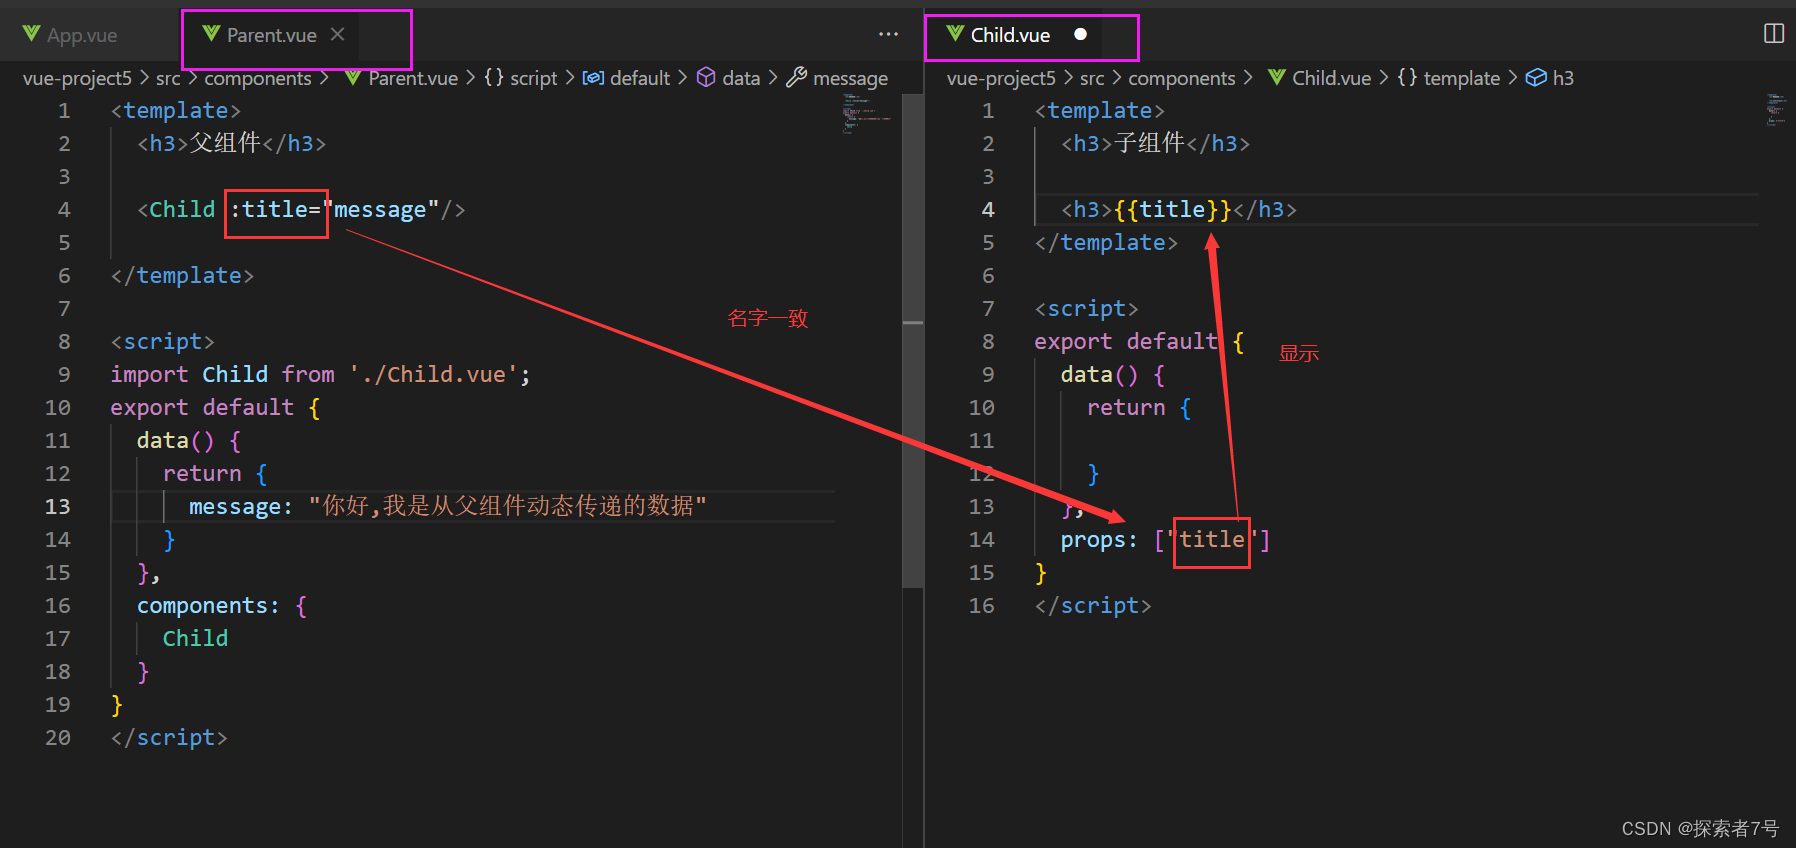Image resolution: width=1796 pixels, height=848 pixels.
Task: Click 'export default' in Child.vue
Action: (1126, 341)
